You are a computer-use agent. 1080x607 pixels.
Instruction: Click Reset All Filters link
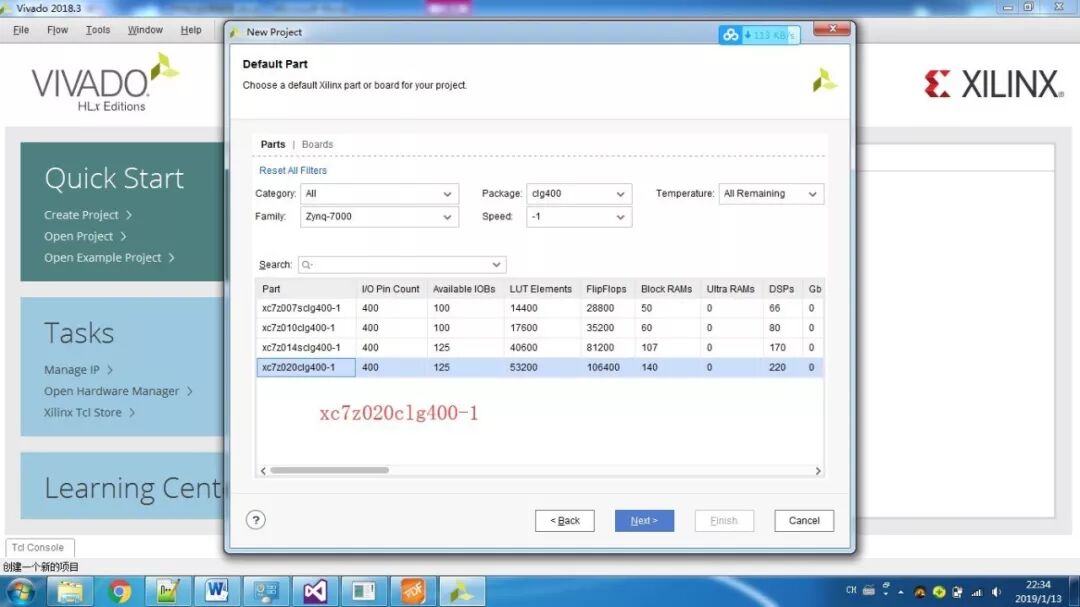(x=293, y=170)
